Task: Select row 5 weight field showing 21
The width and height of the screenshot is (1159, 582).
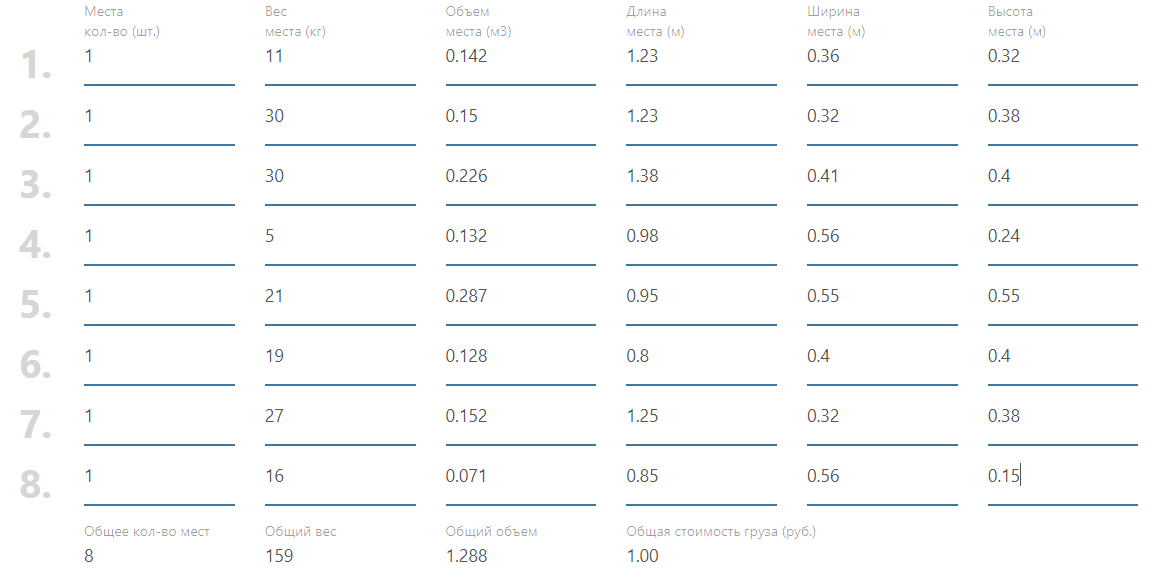Action: pyautogui.click(x=340, y=297)
